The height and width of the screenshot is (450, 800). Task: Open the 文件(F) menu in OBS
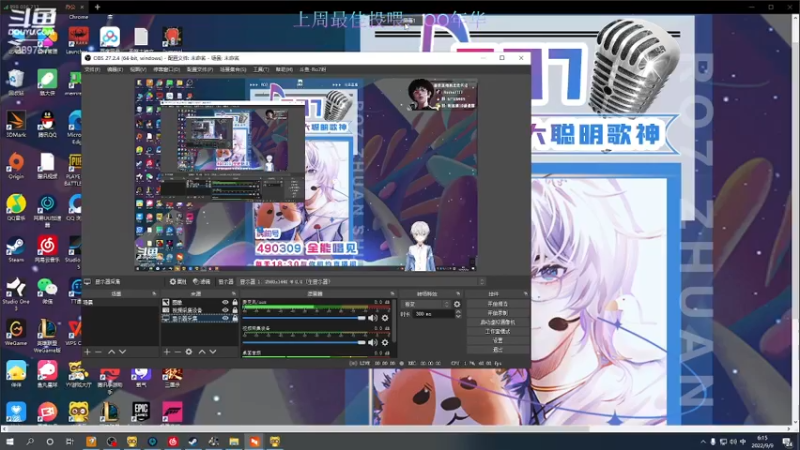[92, 69]
